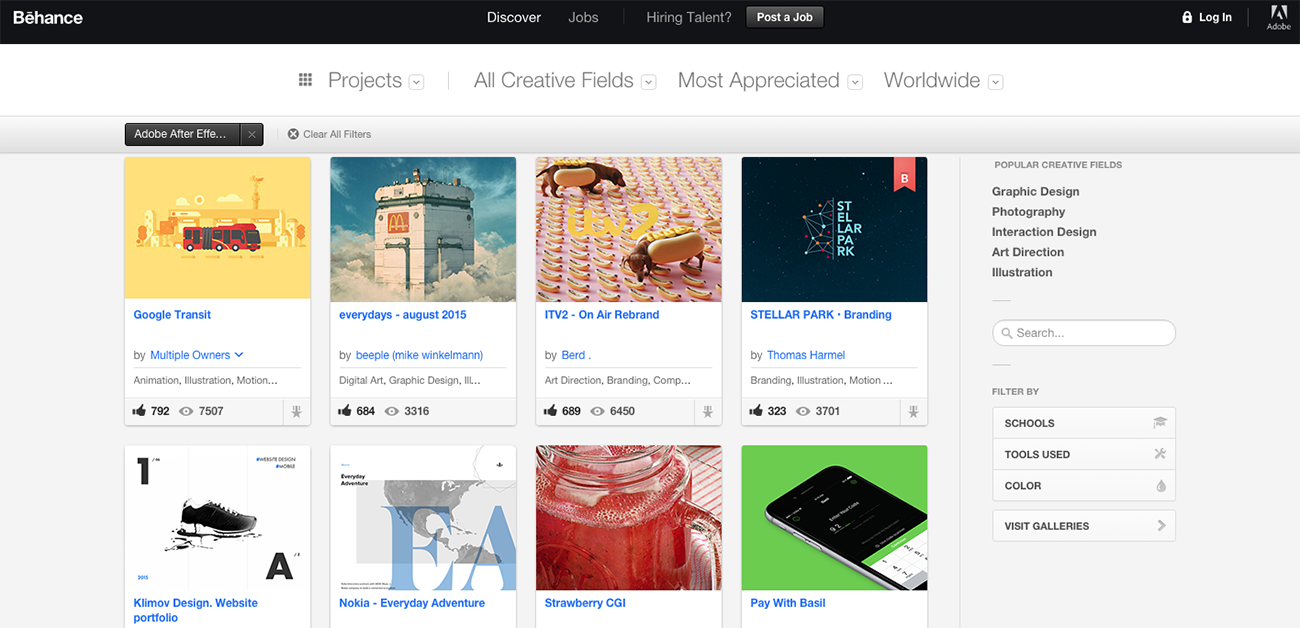1300x628 pixels.
Task: Click Clear All Filters
Action: pyautogui.click(x=337, y=134)
